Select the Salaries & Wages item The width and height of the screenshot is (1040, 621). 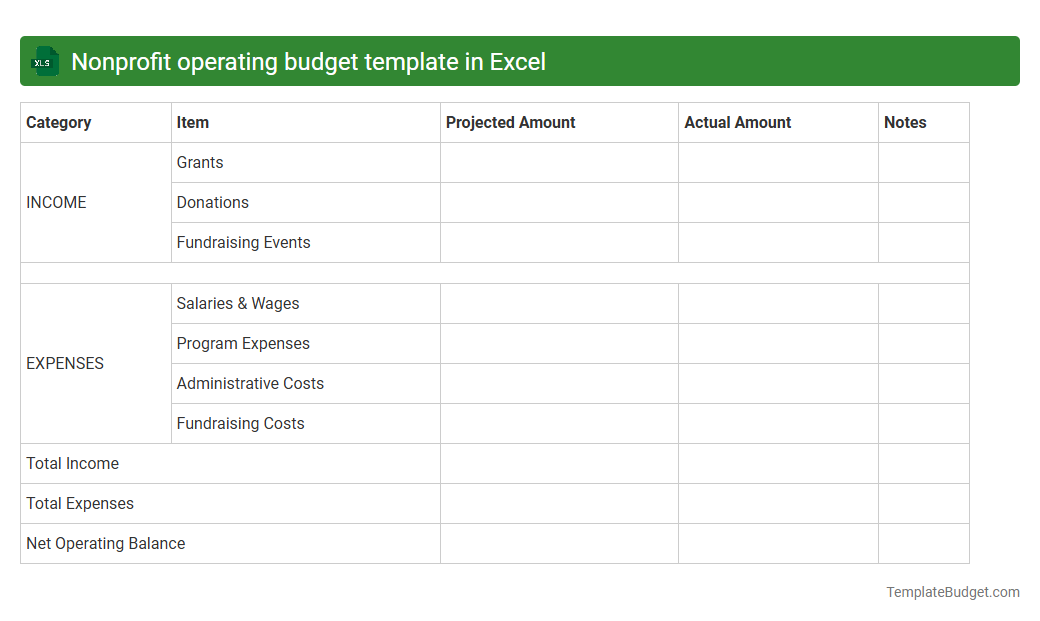pyautogui.click(x=237, y=303)
